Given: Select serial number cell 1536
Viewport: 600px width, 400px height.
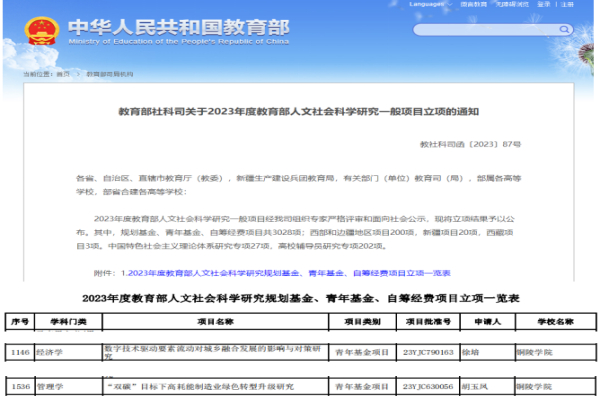Looking at the screenshot, I should (x=20, y=387).
